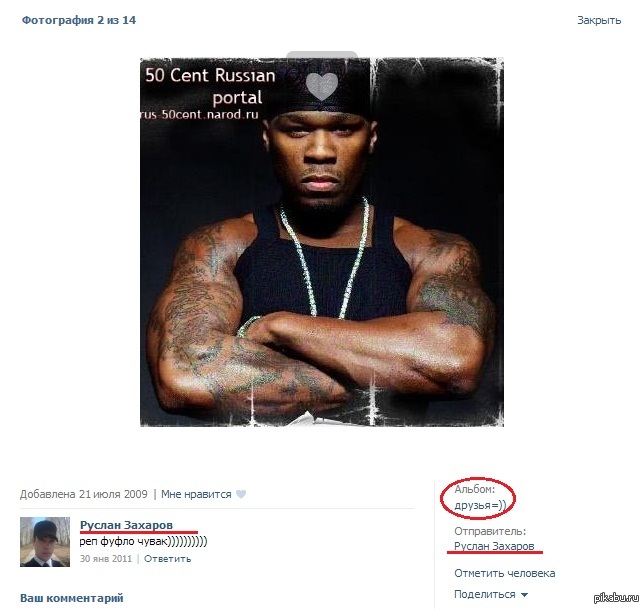Click the large heart overlay on the photo
The image size is (644, 609).
322,87
